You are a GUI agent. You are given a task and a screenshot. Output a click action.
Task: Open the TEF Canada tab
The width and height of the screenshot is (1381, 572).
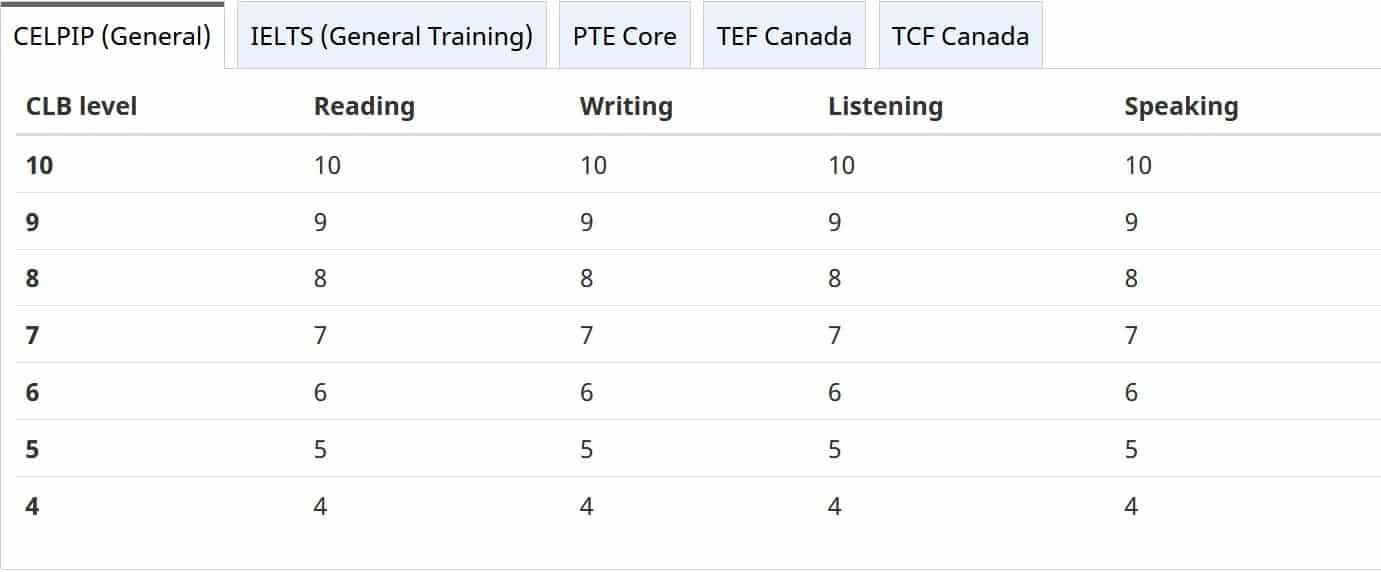(785, 36)
